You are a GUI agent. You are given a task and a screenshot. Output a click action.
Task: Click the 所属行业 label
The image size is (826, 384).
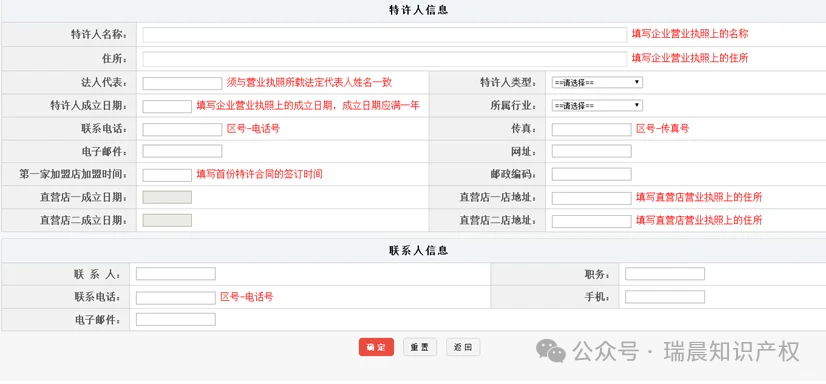(514, 106)
